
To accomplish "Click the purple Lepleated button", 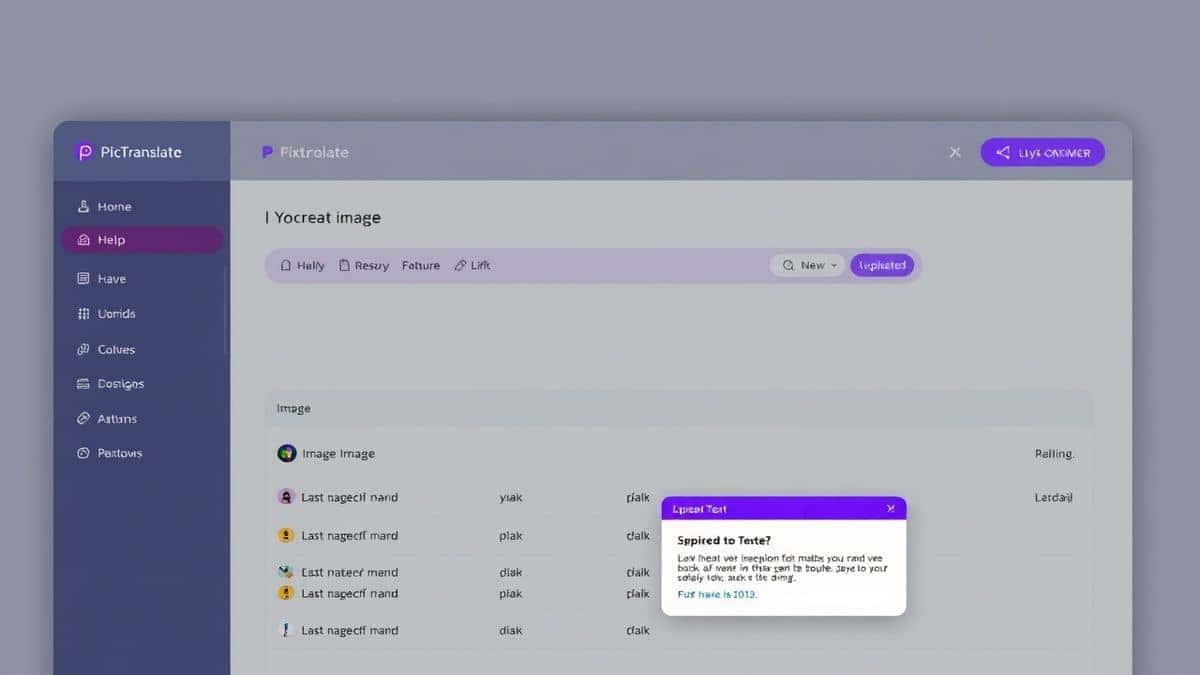I will coord(882,265).
